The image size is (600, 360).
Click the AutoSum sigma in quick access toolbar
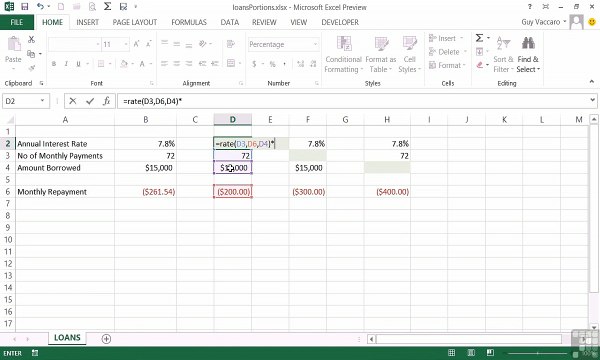pos(108,7)
